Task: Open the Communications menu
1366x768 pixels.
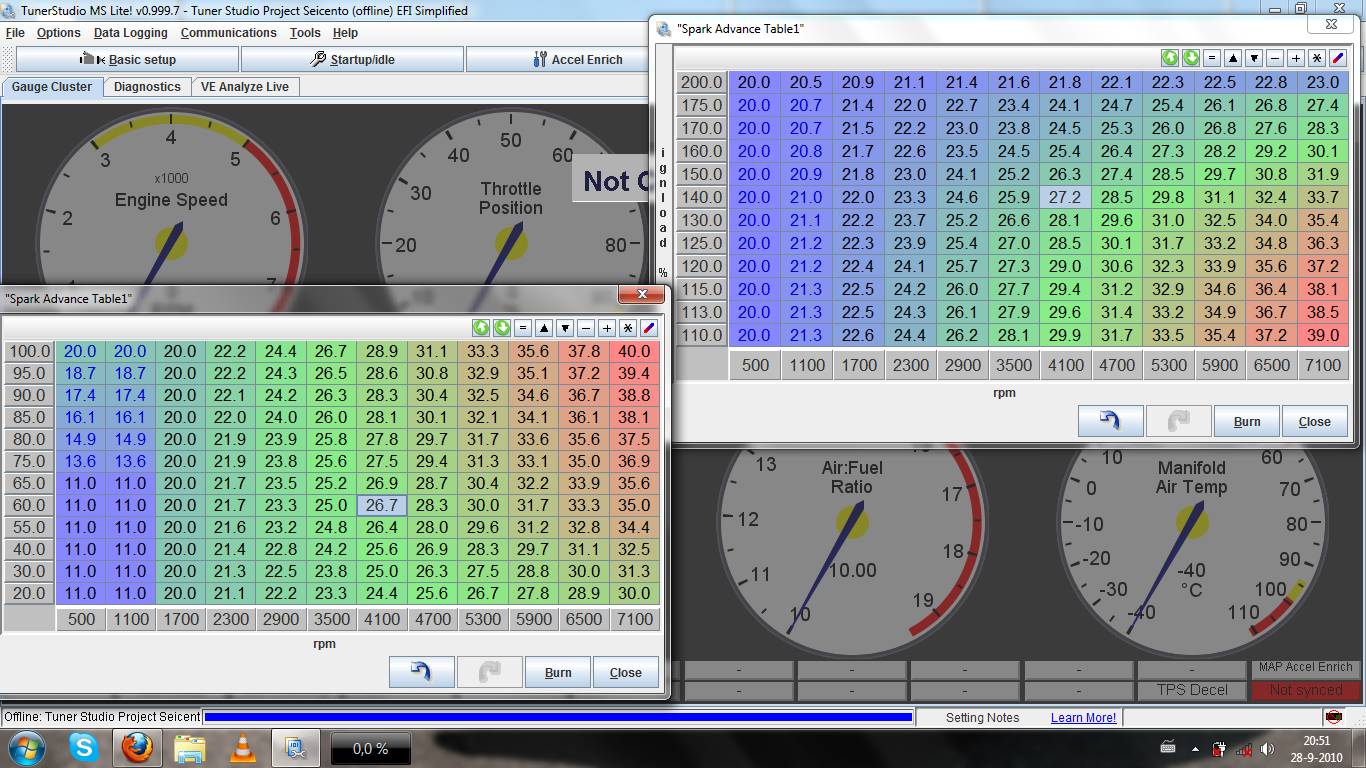Action: (229, 33)
